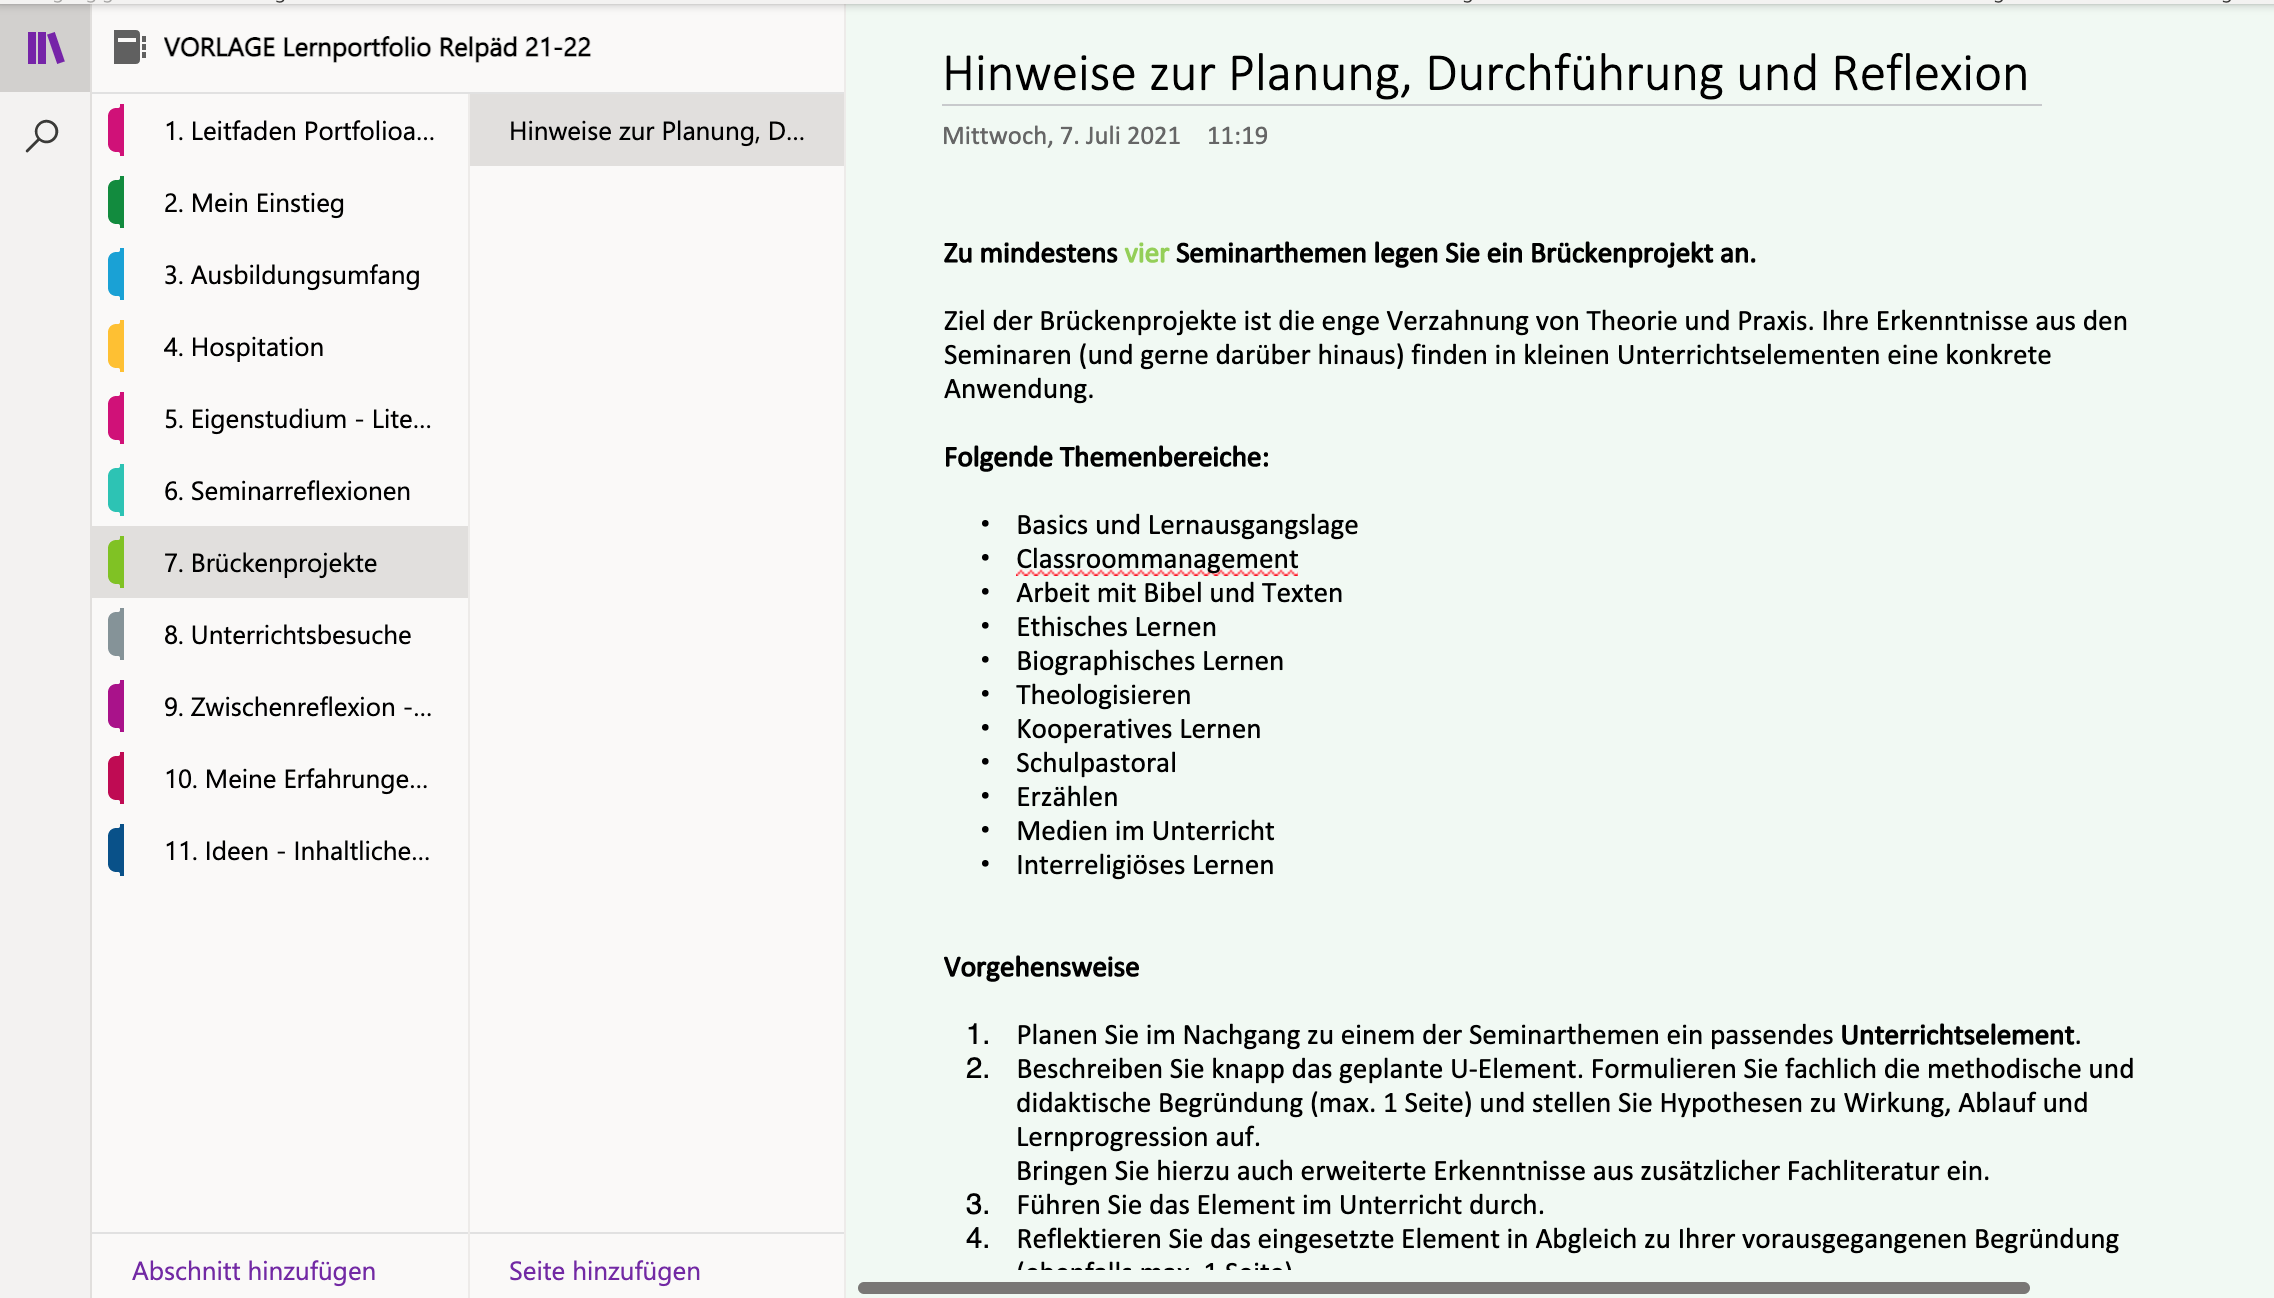Open section 11. Ideen - Inhaltliche...

(x=297, y=851)
